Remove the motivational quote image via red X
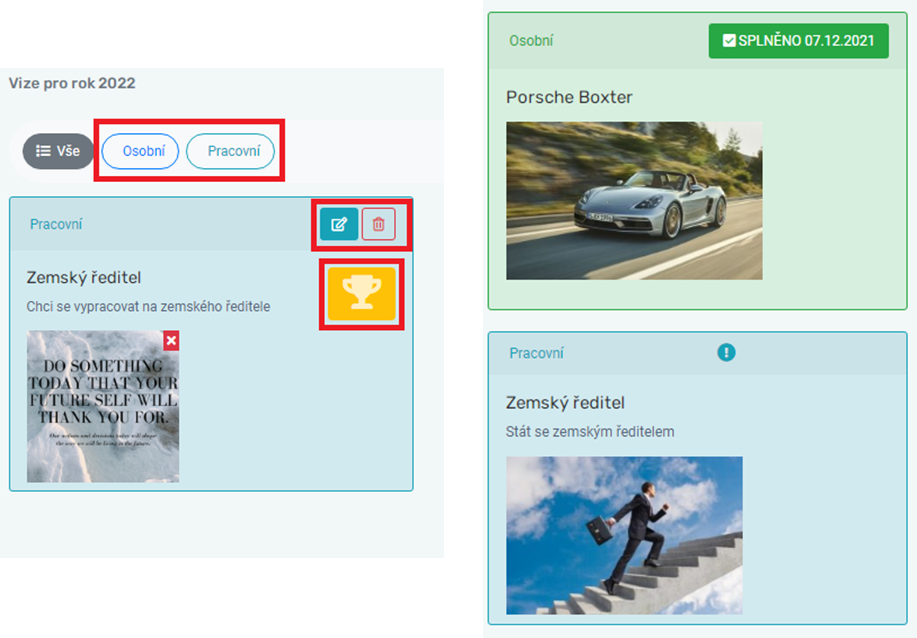This screenshot has height=638, width=917. point(171,341)
